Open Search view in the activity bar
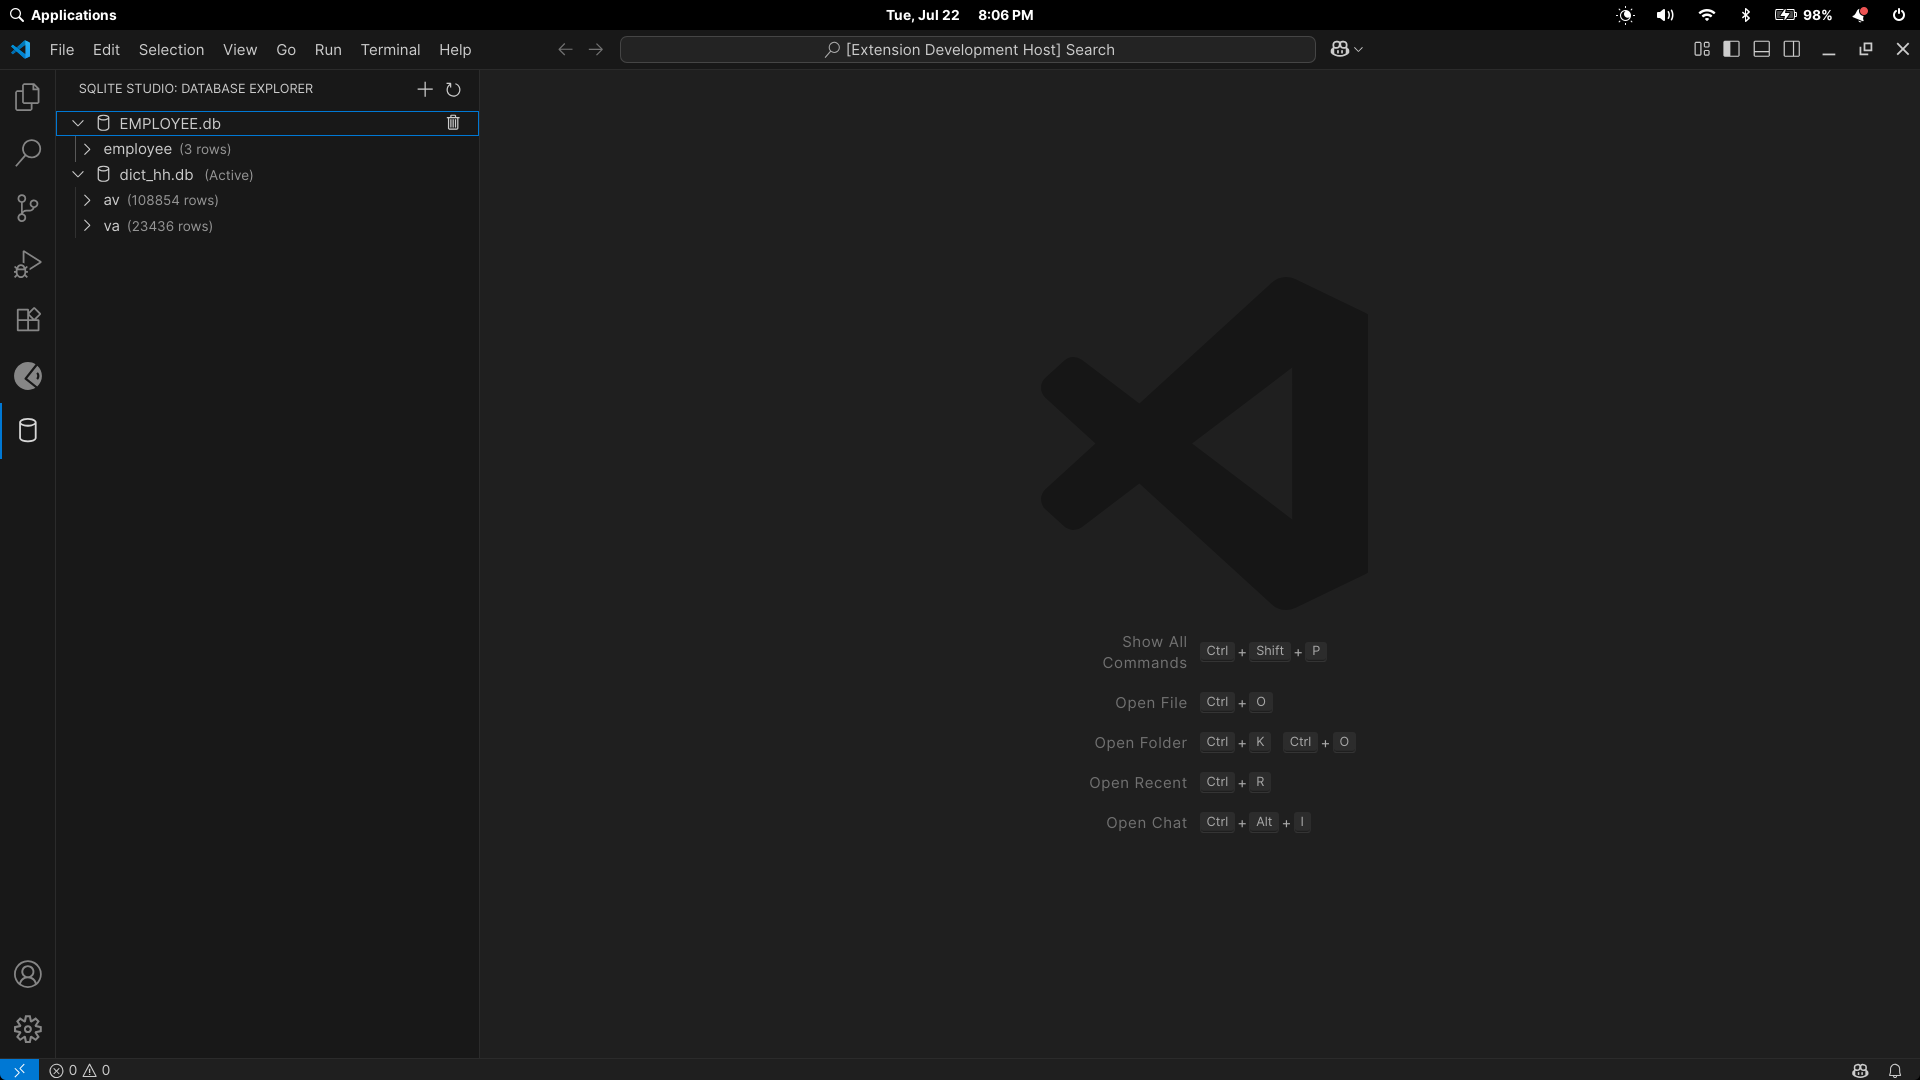The width and height of the screenshot is (1920, 1080). tap(28, 153)
